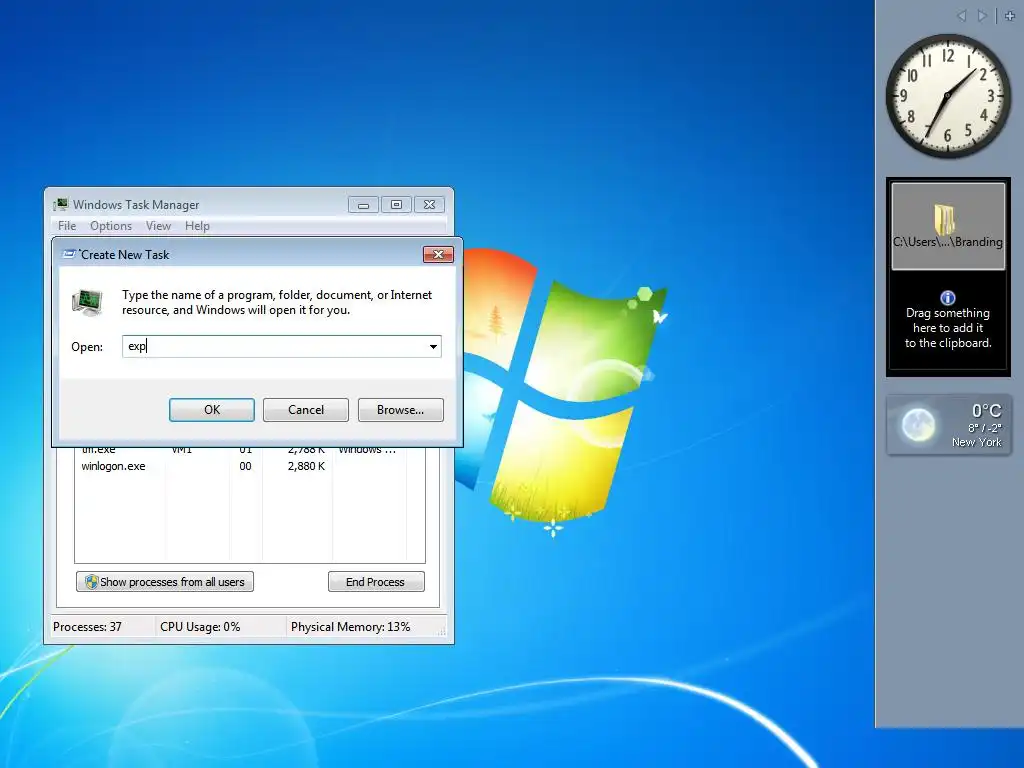Click End Process button
This screenshot has width=1024, height=768.
[x=376, y=582]
